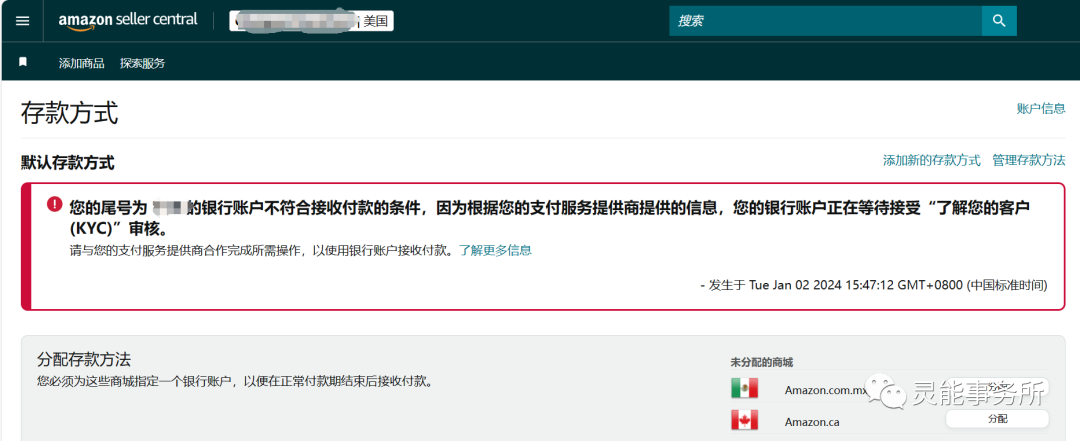
Task: Click the bookmark icon in the subnav bar
Action: point(23,62)
